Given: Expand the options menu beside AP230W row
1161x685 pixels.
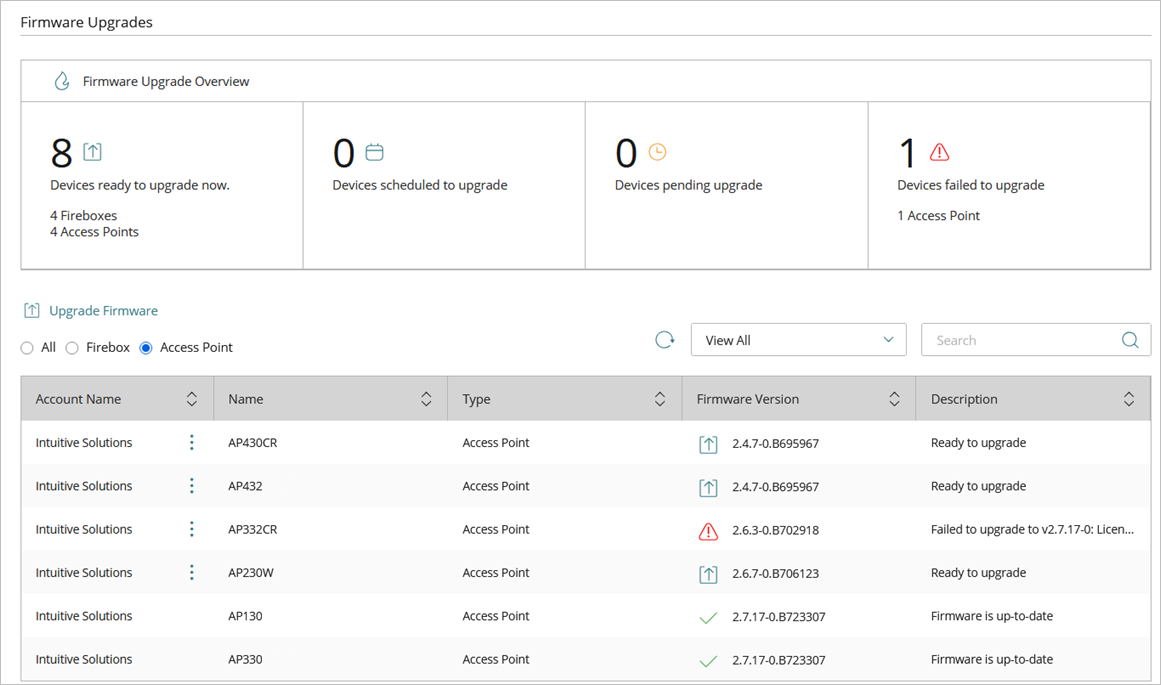Looking at the screenshot, I should (191, 572).
